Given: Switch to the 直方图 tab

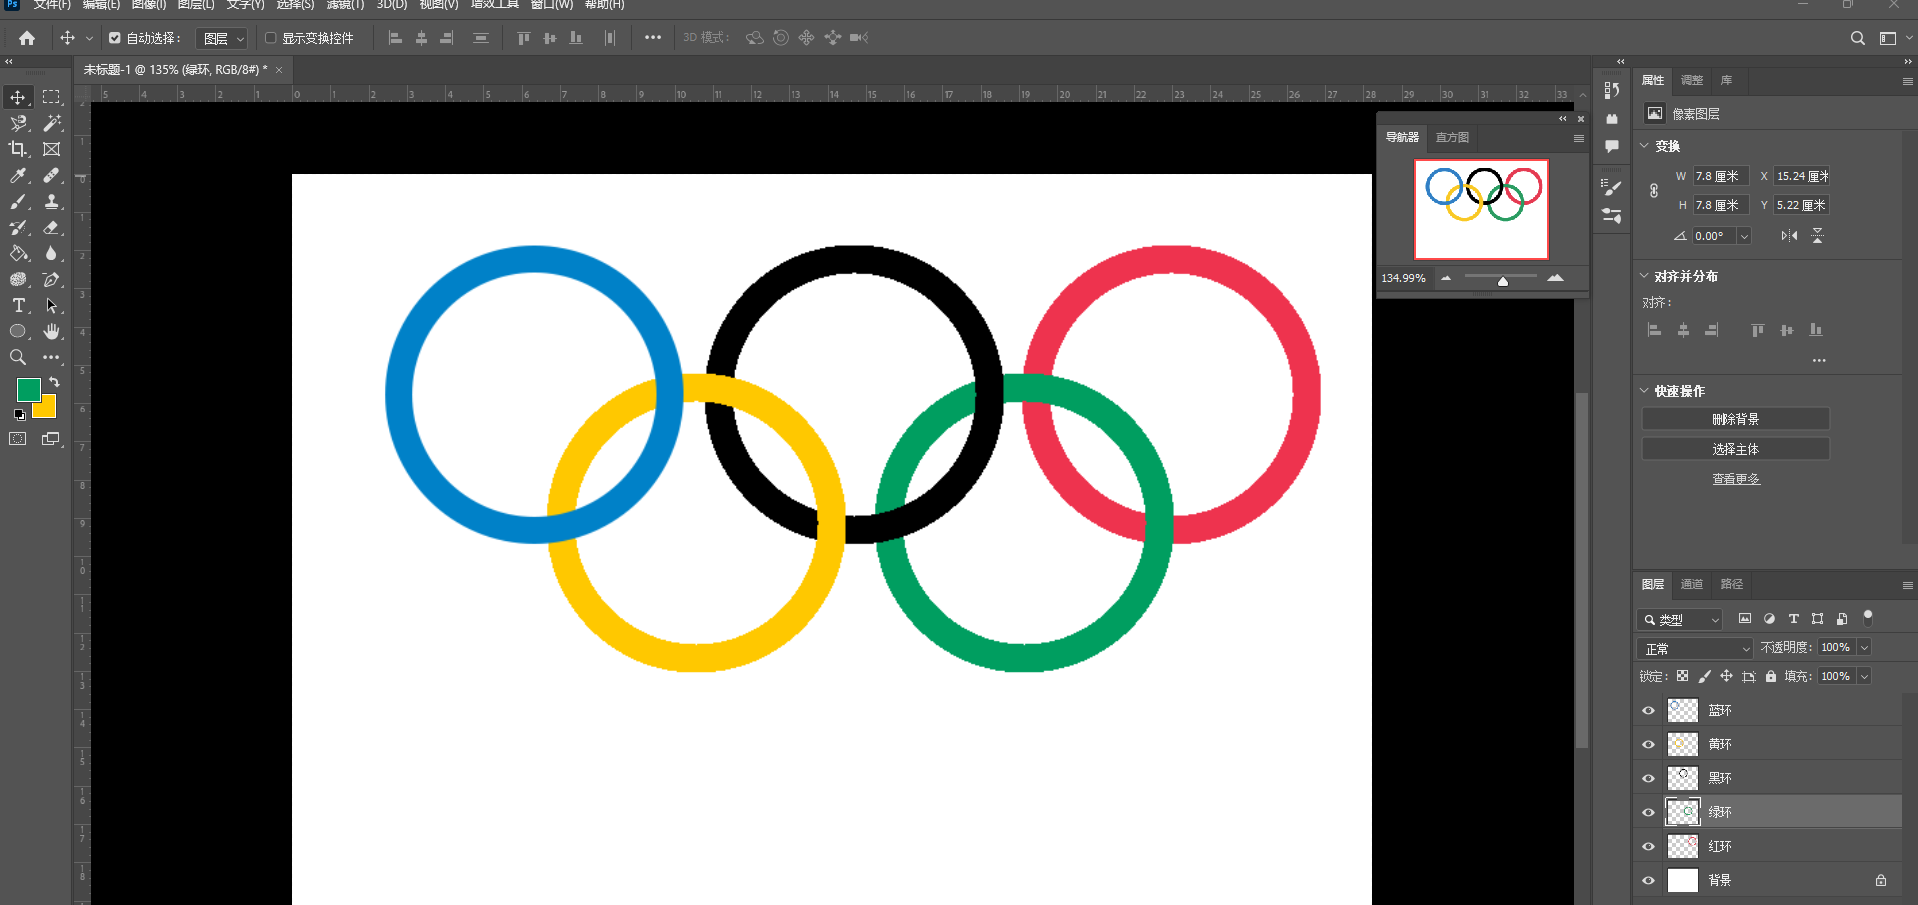Looking at the screenshot, I should pyautogui.click(x=1452, y=138).
